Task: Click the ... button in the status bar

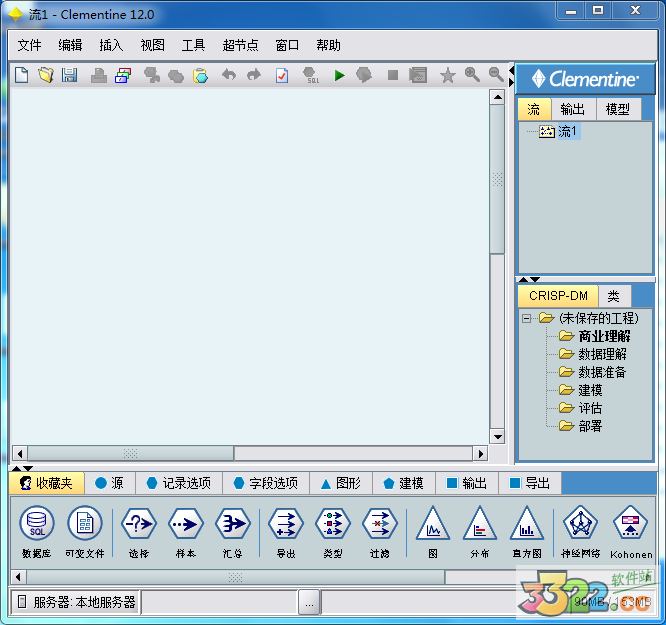Action: [309, 602]
